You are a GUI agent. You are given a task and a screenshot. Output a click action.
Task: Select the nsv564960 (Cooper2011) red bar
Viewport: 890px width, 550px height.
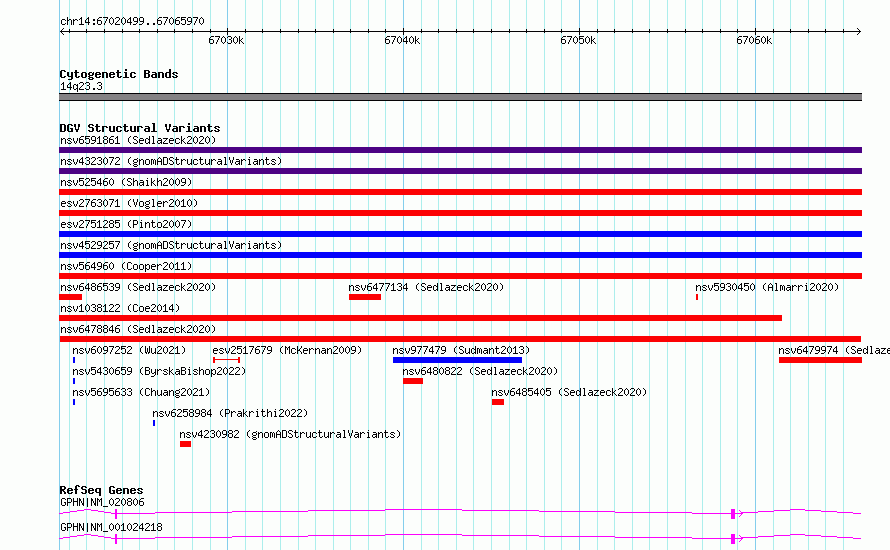coord(460,276)
